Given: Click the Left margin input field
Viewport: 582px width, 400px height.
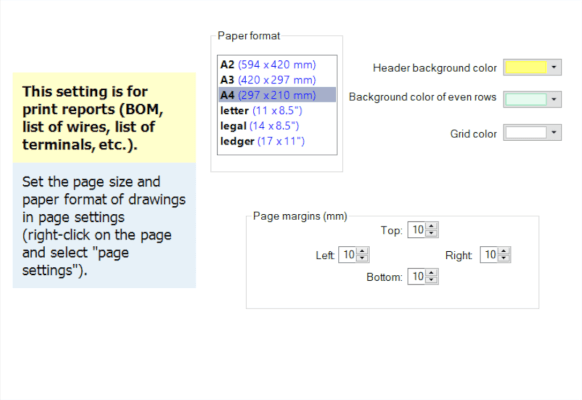Looking at the screenshot, I should point(348,255).
